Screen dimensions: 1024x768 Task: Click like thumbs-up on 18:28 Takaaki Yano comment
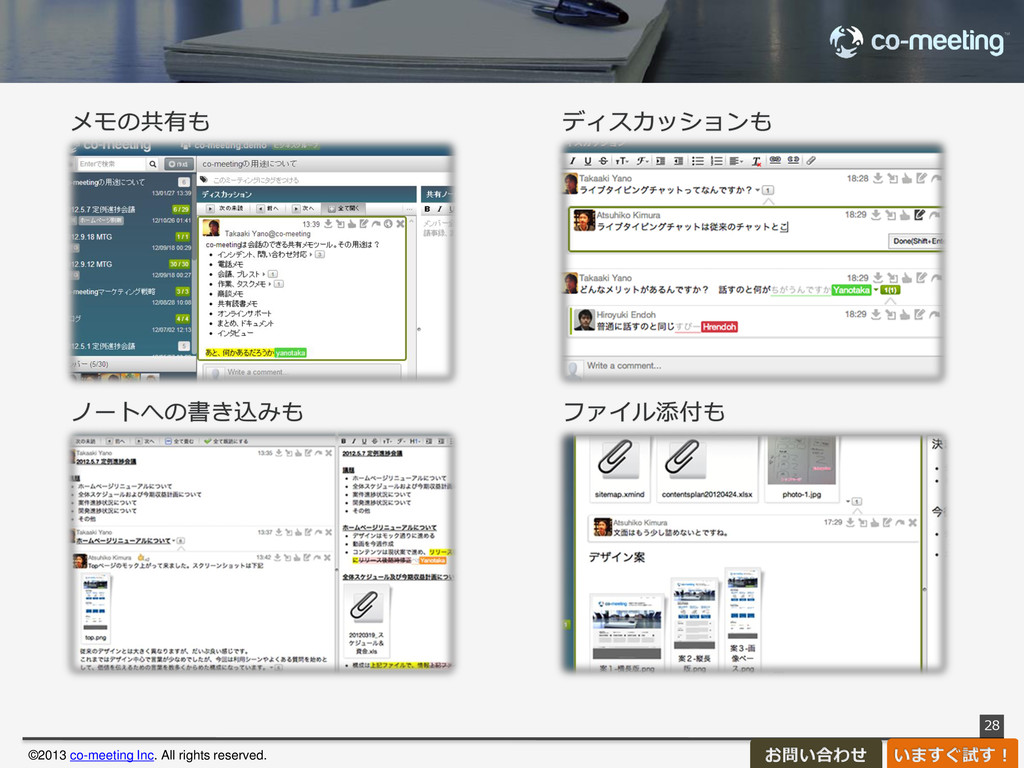[906, 178]
